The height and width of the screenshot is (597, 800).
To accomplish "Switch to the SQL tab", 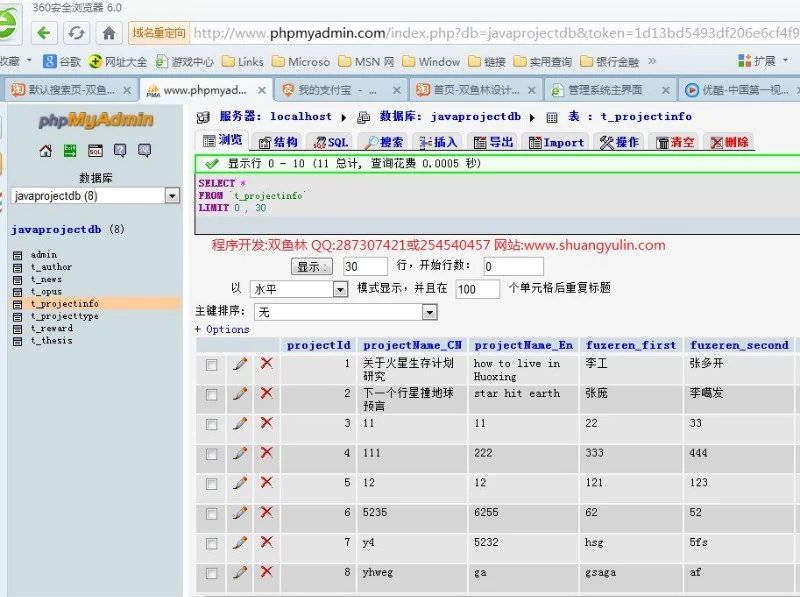I will point(331,142).
